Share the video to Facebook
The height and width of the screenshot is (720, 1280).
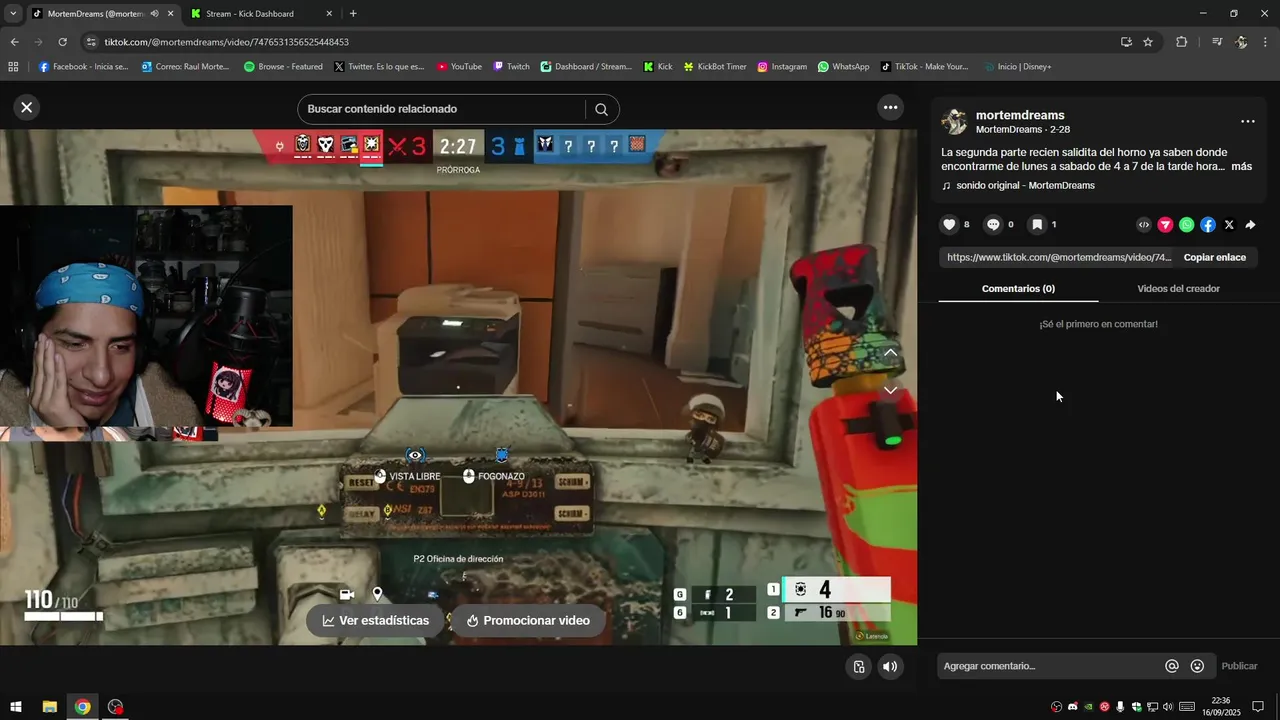(1208, 225)
